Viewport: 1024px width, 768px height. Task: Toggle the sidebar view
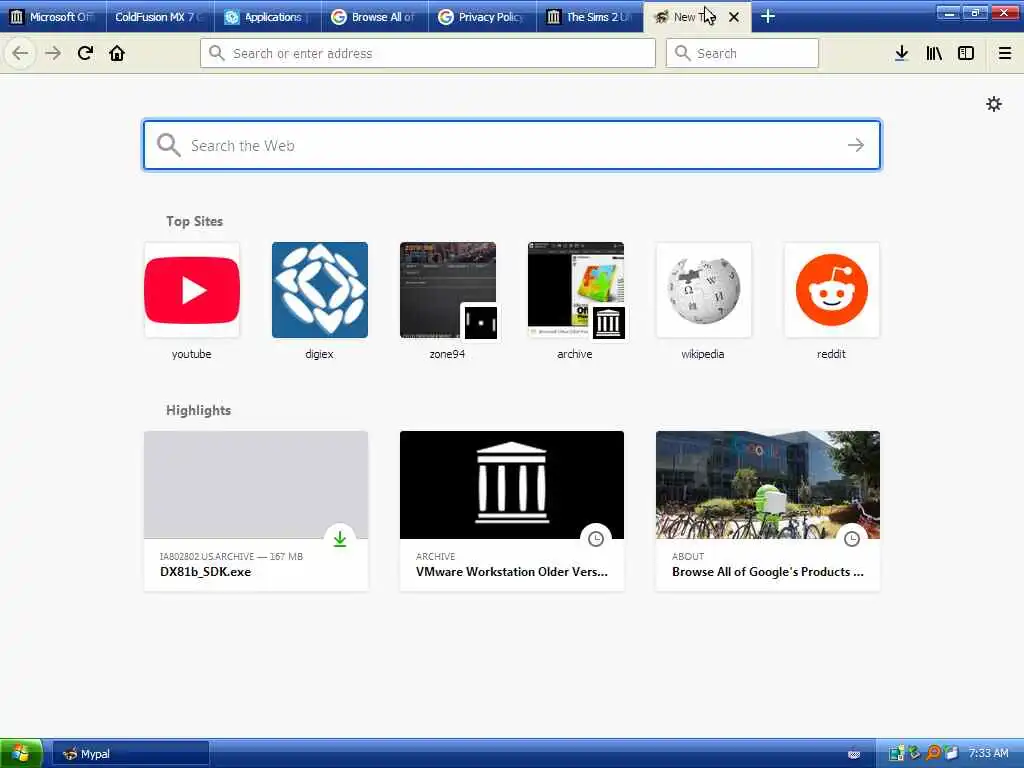tap(966, 53)
